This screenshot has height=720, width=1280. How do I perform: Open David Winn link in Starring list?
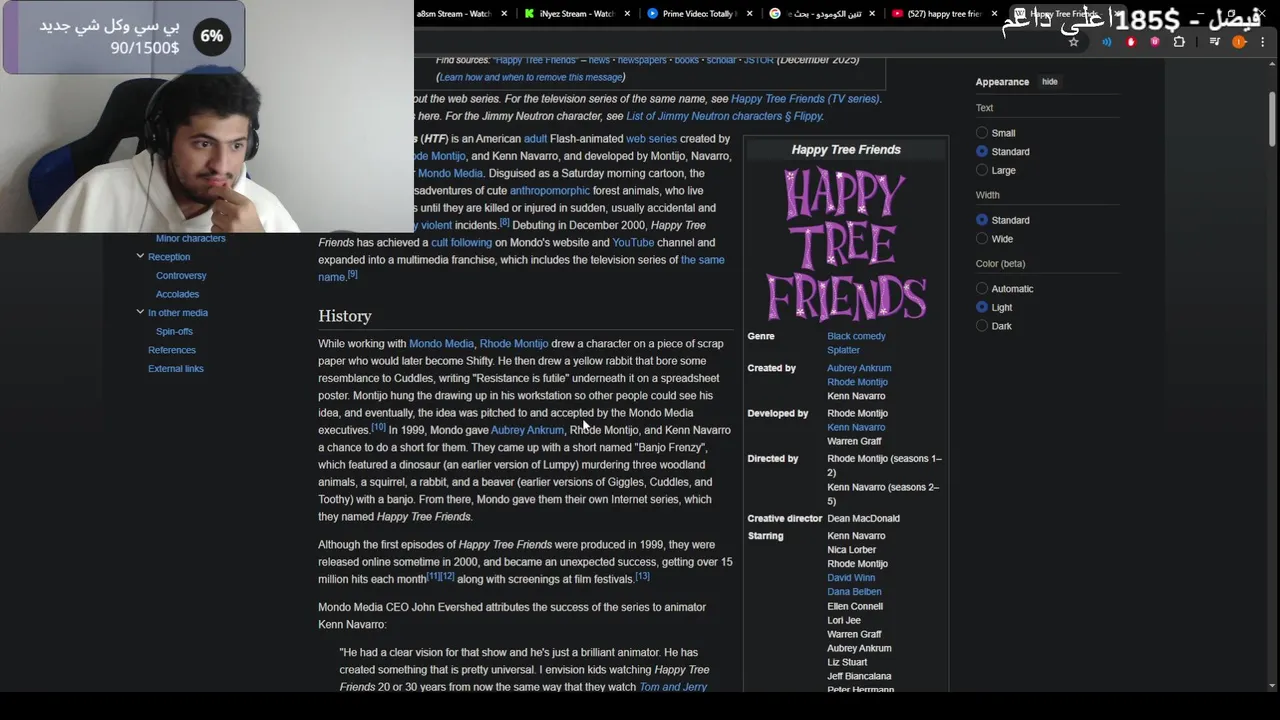click(x=851, y=578)
